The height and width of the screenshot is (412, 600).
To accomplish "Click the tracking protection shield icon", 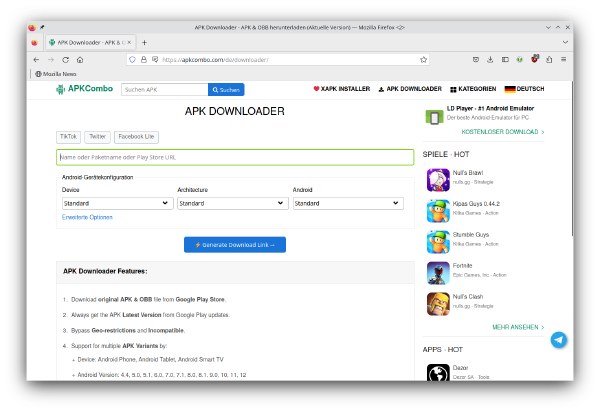I will coord(132,60).
